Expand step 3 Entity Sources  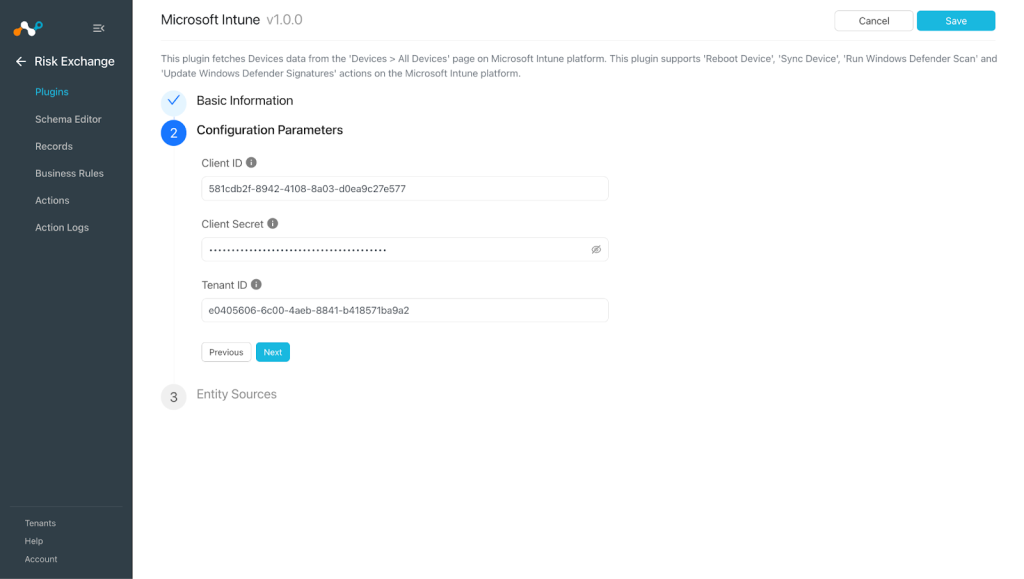(236, 394)
